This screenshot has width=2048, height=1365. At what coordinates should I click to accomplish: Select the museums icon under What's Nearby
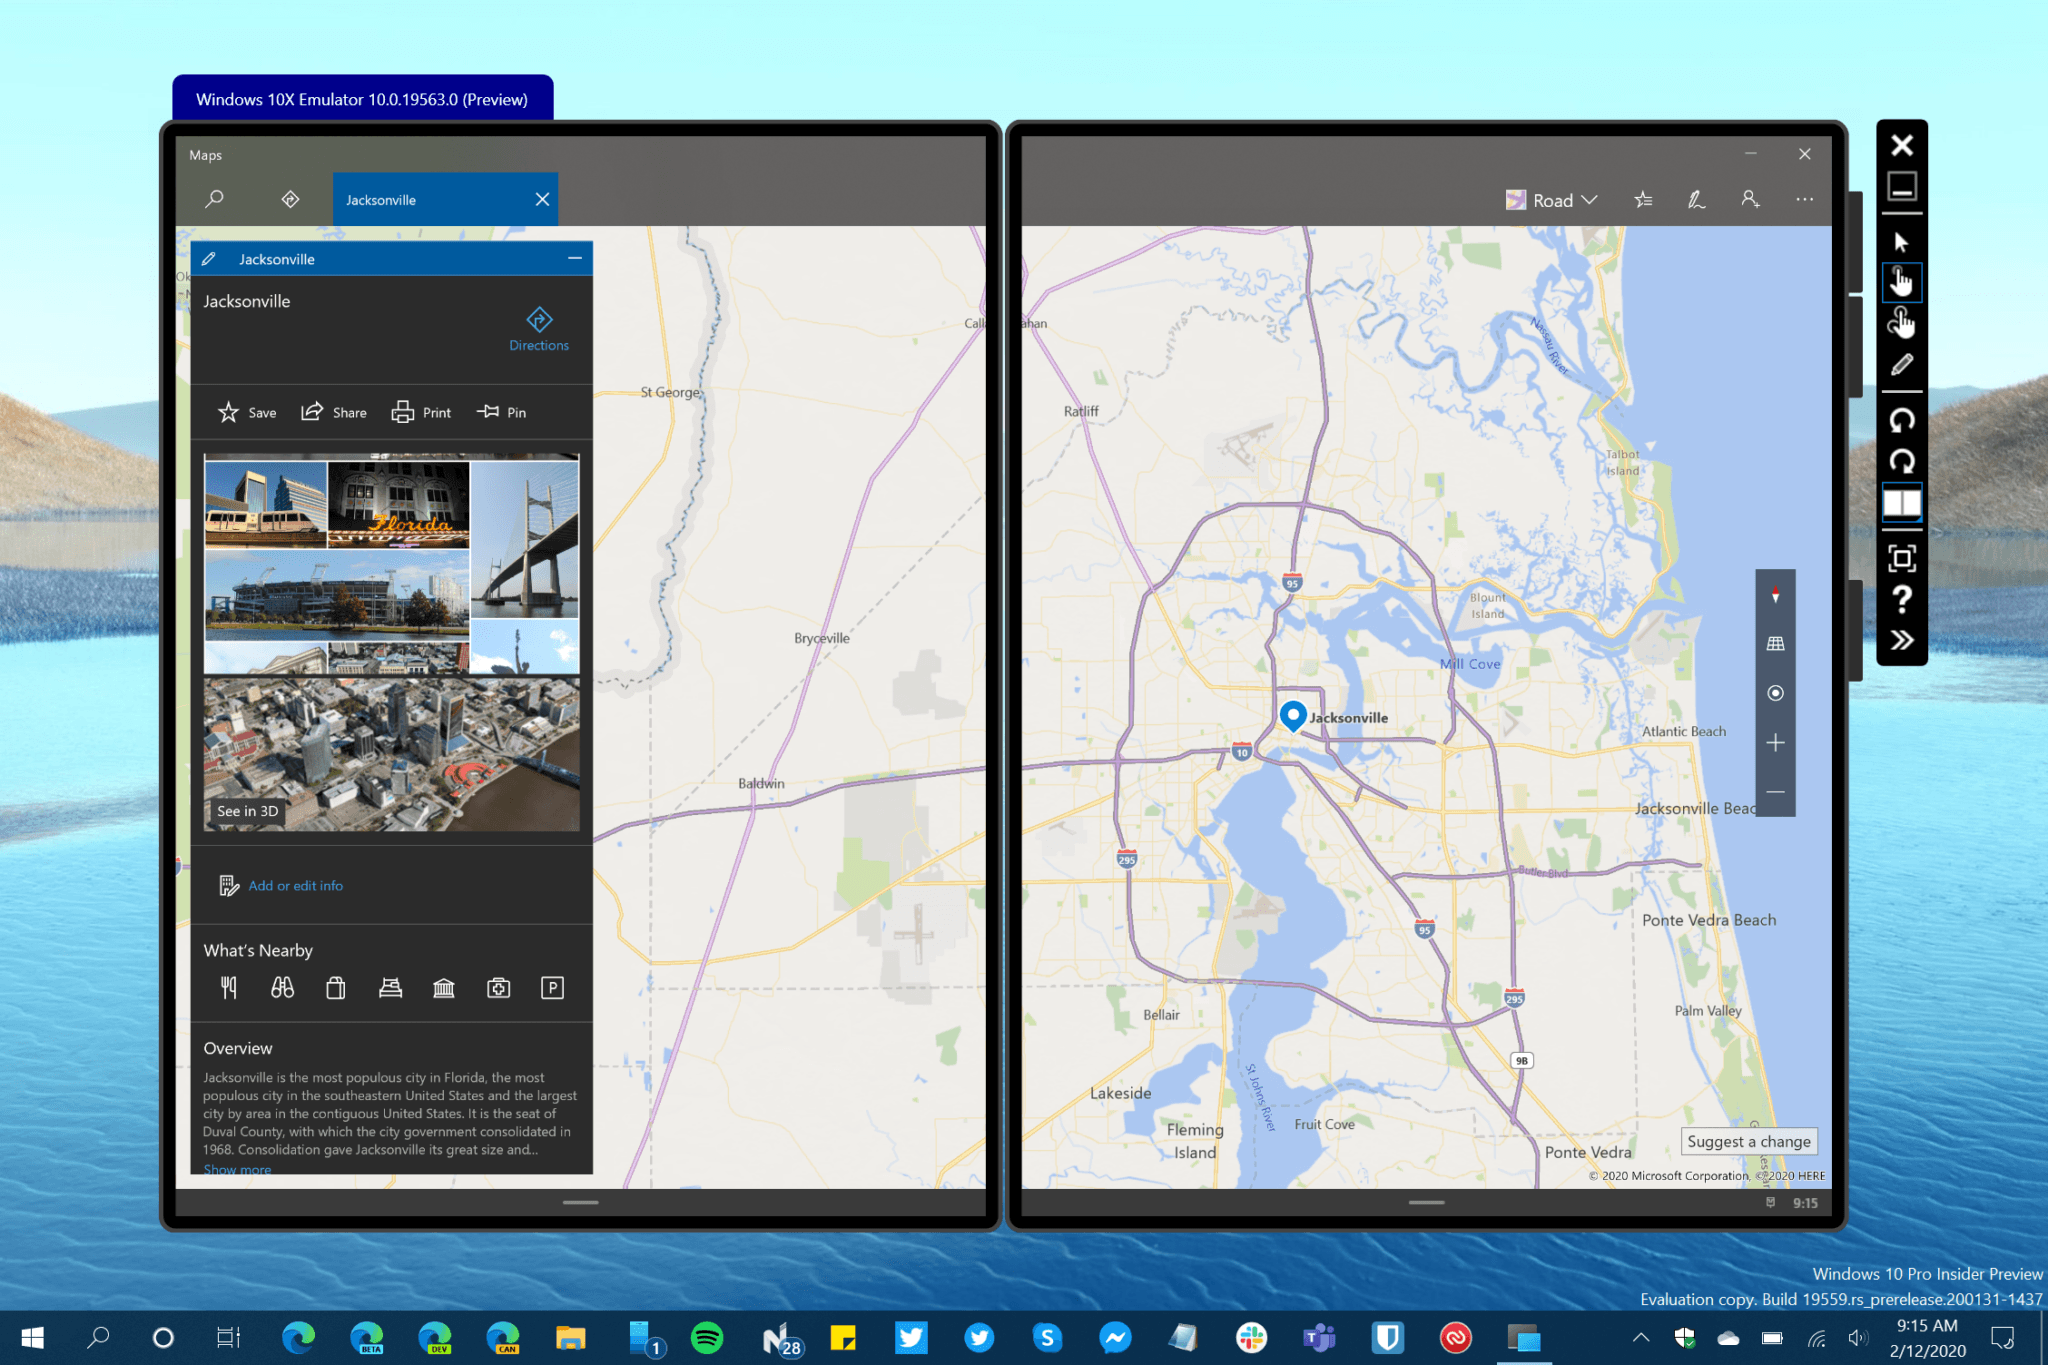443,988
